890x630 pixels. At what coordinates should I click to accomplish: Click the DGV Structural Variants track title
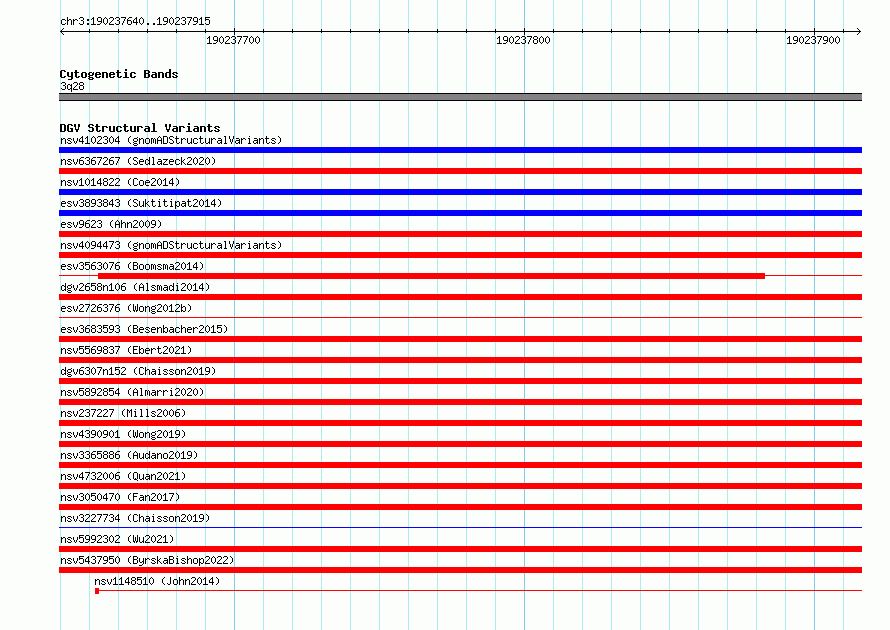[140, 128]
